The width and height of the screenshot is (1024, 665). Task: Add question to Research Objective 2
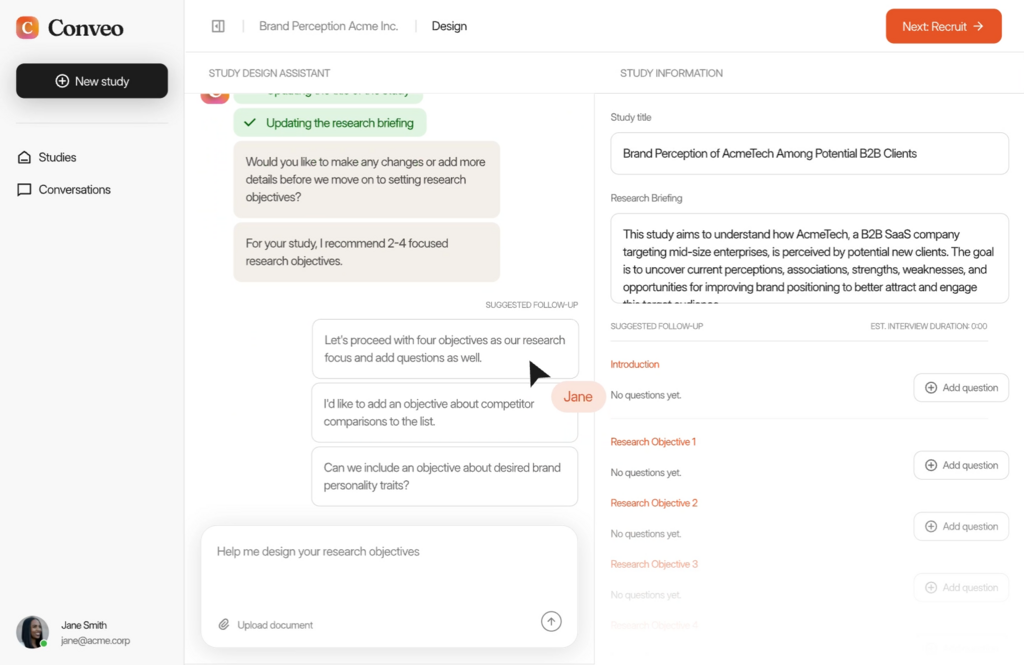point(960,526)
